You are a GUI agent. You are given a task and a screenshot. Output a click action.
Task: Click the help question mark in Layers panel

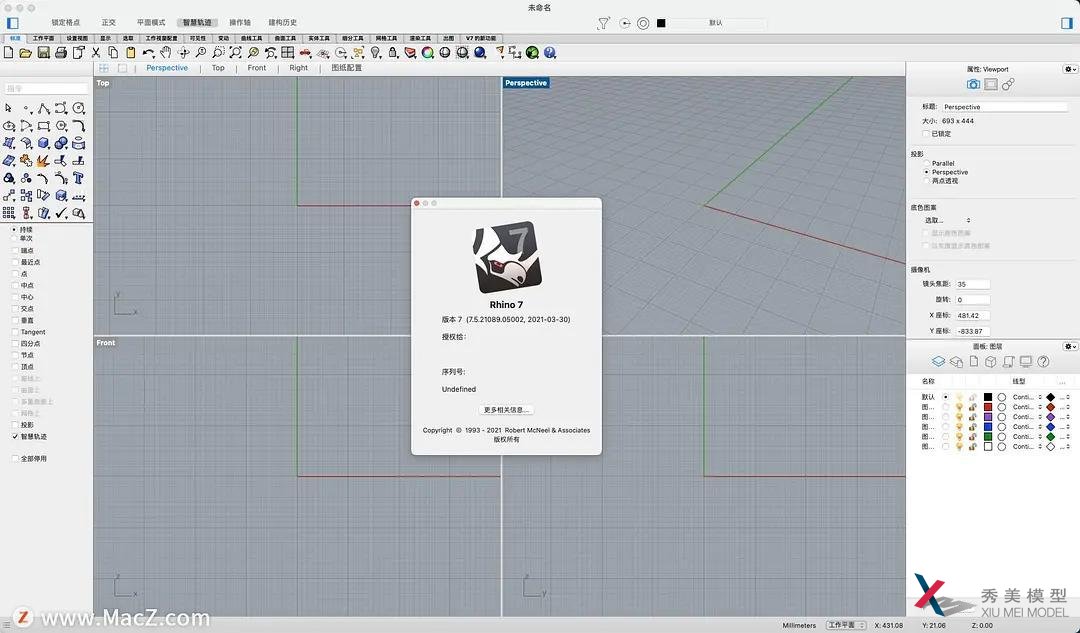coord(1043,362)
